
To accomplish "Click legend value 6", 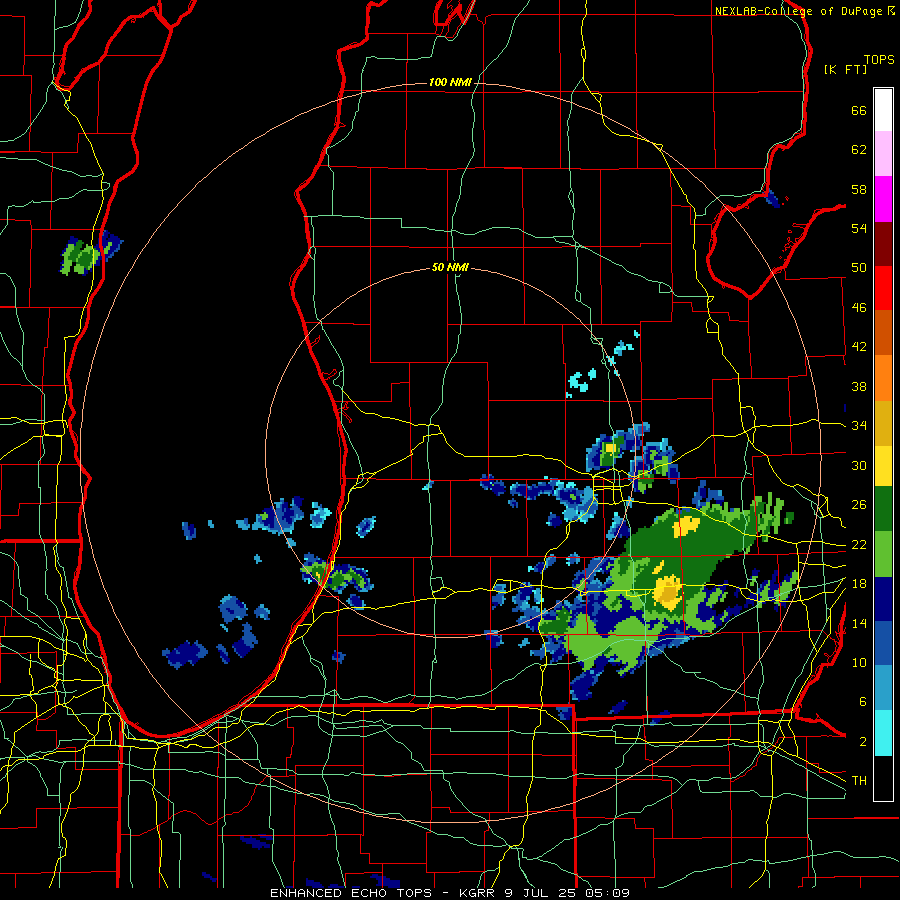I will [862, 701].
